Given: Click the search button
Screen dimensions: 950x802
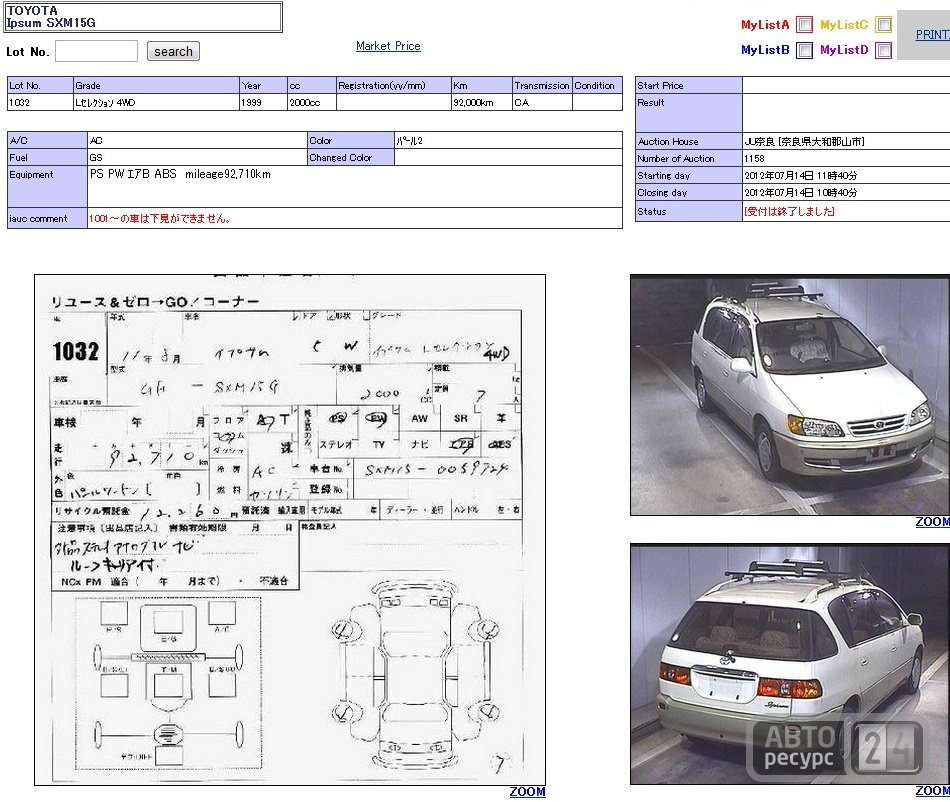Looking at the screenshot, I should pyautogui.click(x=173, y=51).
